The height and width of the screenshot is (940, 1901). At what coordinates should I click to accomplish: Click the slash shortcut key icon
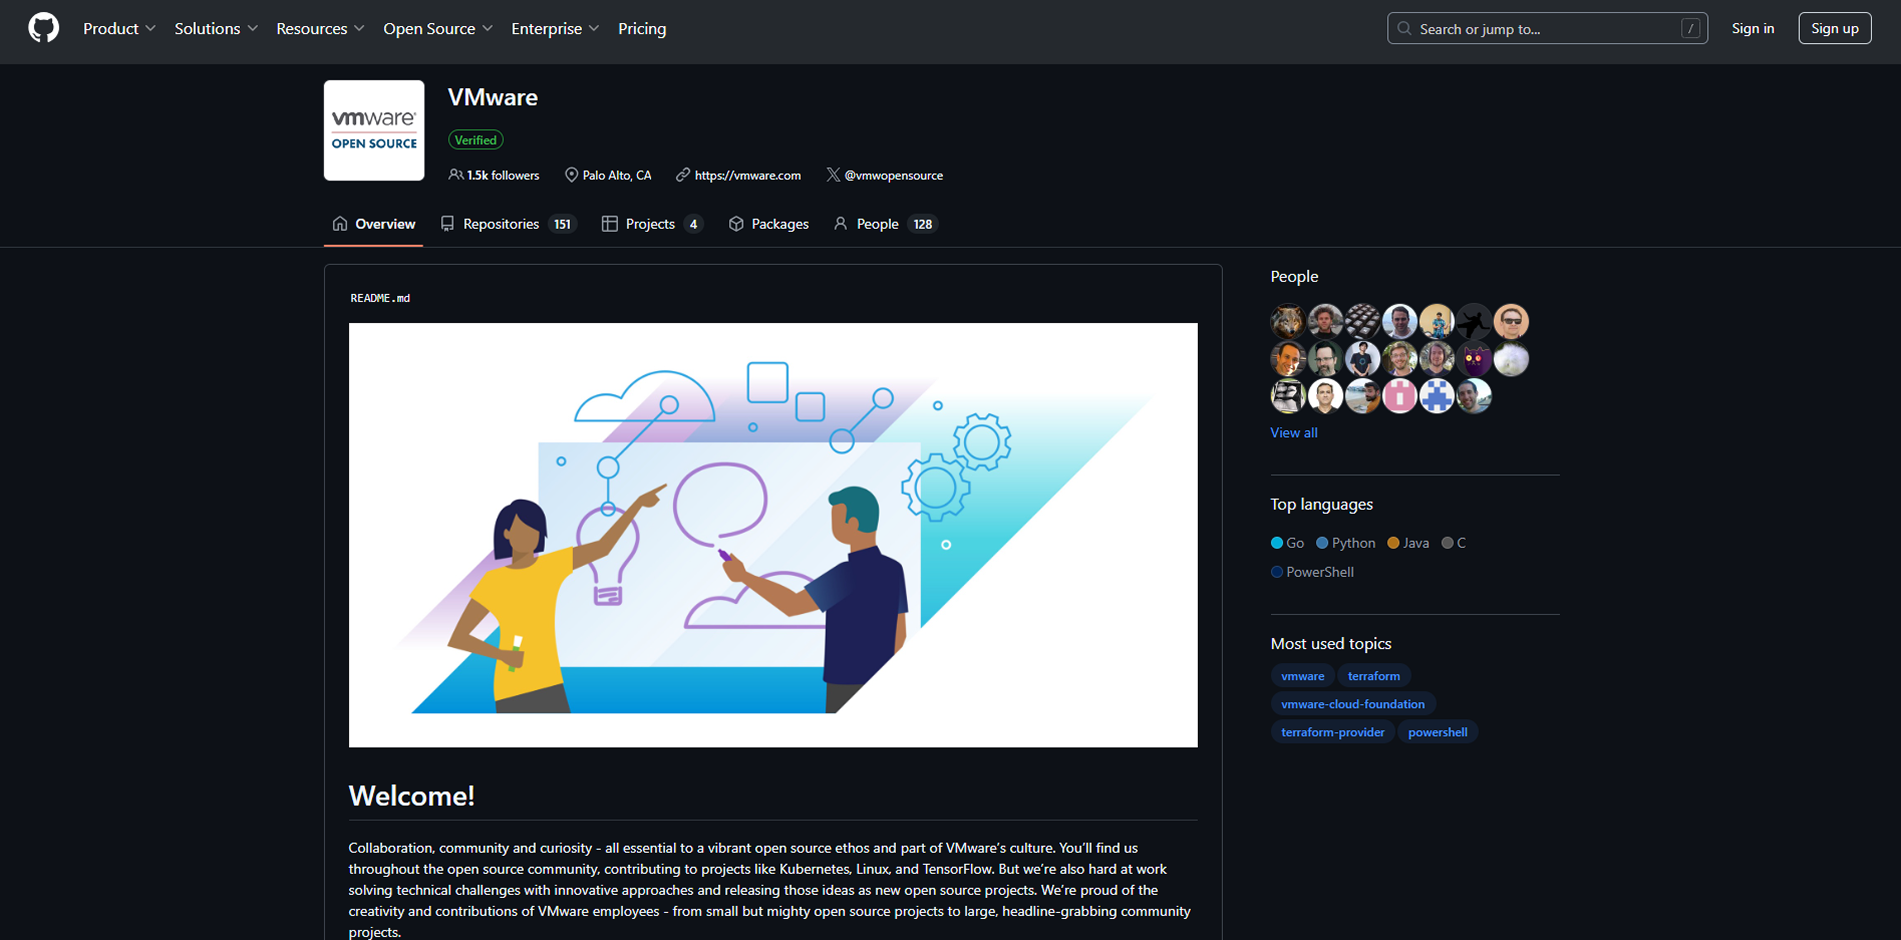1691,28
